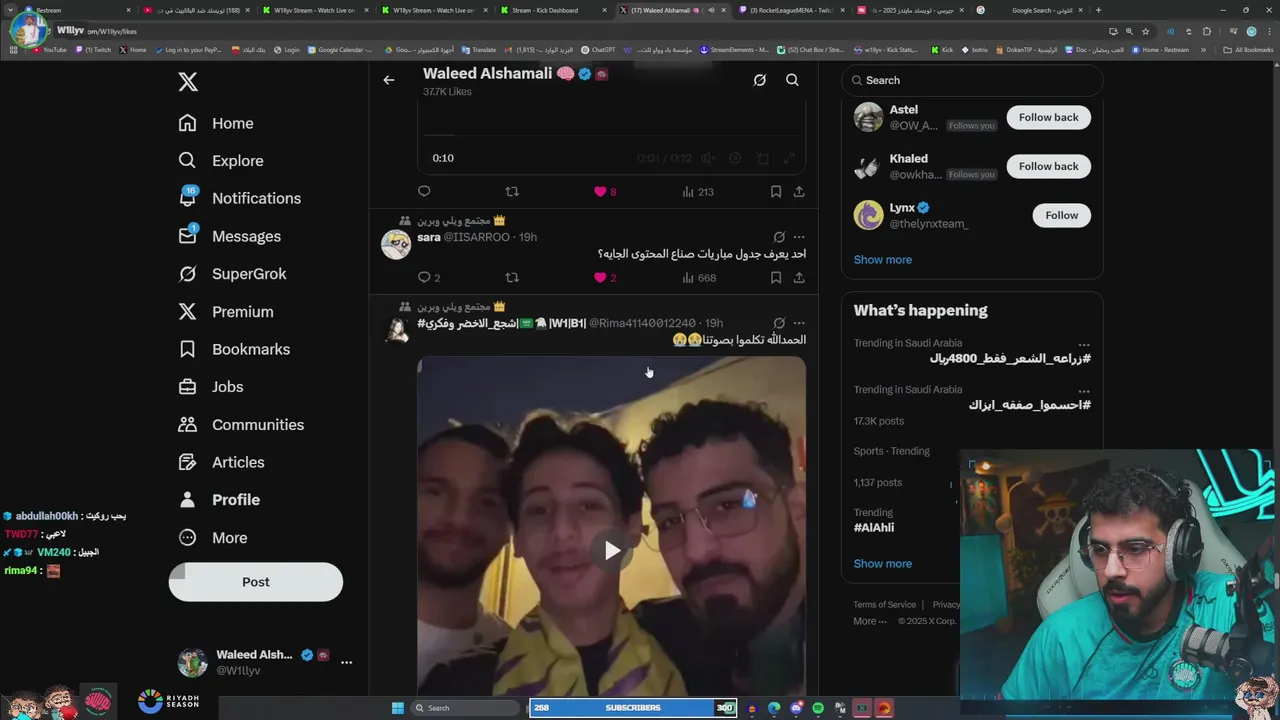Open the #AlAhli trending topic
This screenshot has height=720, width=1280.
pyautogui.click(x=873, y=528)
